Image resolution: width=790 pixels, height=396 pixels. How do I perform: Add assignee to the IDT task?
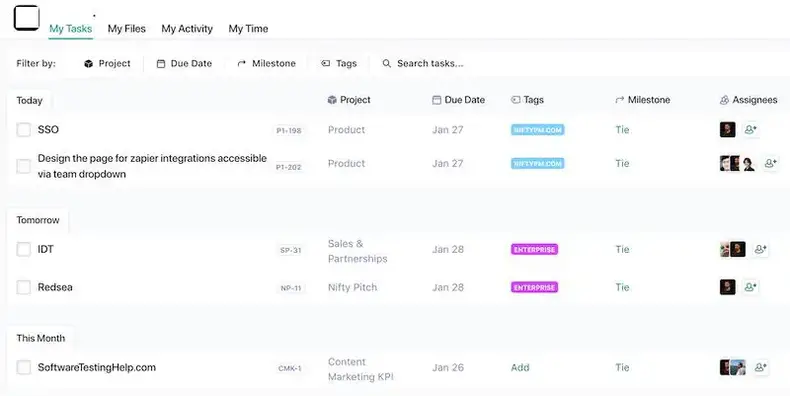click(760, 249)
